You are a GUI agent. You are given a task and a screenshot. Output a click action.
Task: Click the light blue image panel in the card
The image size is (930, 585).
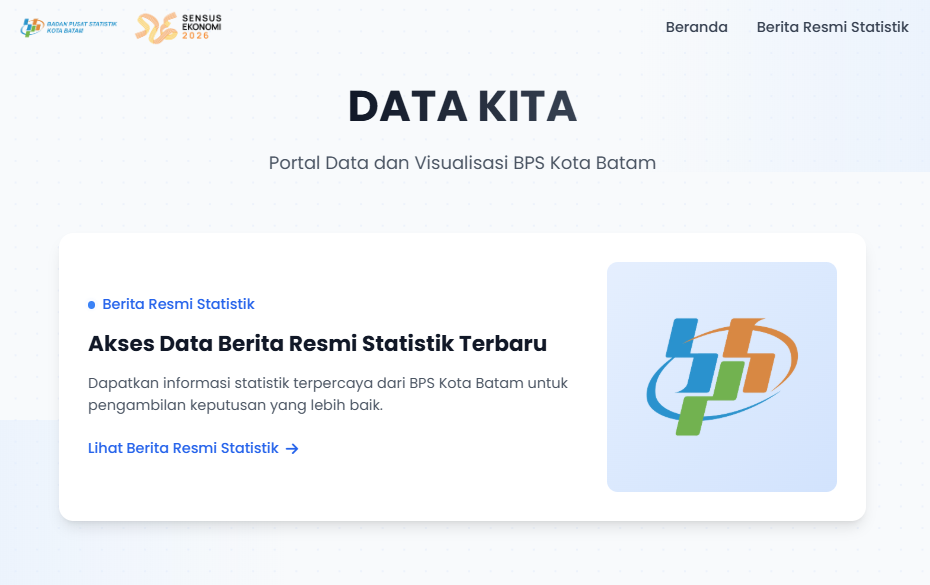tap(721, 290)
